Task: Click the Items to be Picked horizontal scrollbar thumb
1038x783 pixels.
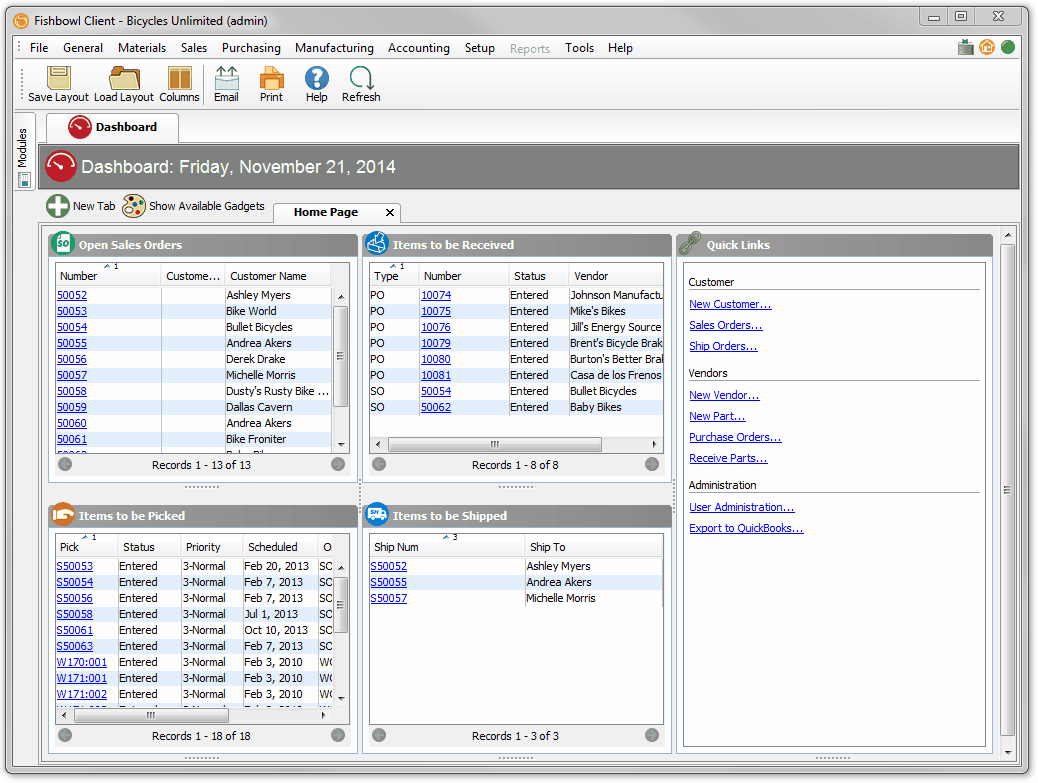Action: pos(151,715)
